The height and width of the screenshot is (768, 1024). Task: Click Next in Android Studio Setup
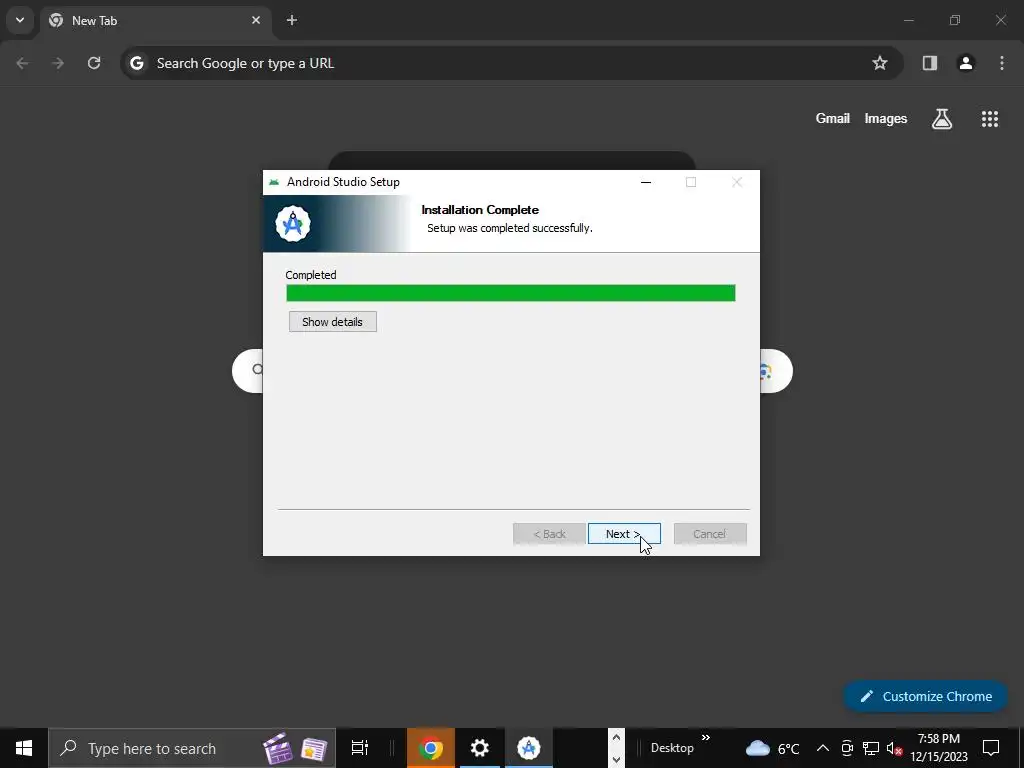624,534
